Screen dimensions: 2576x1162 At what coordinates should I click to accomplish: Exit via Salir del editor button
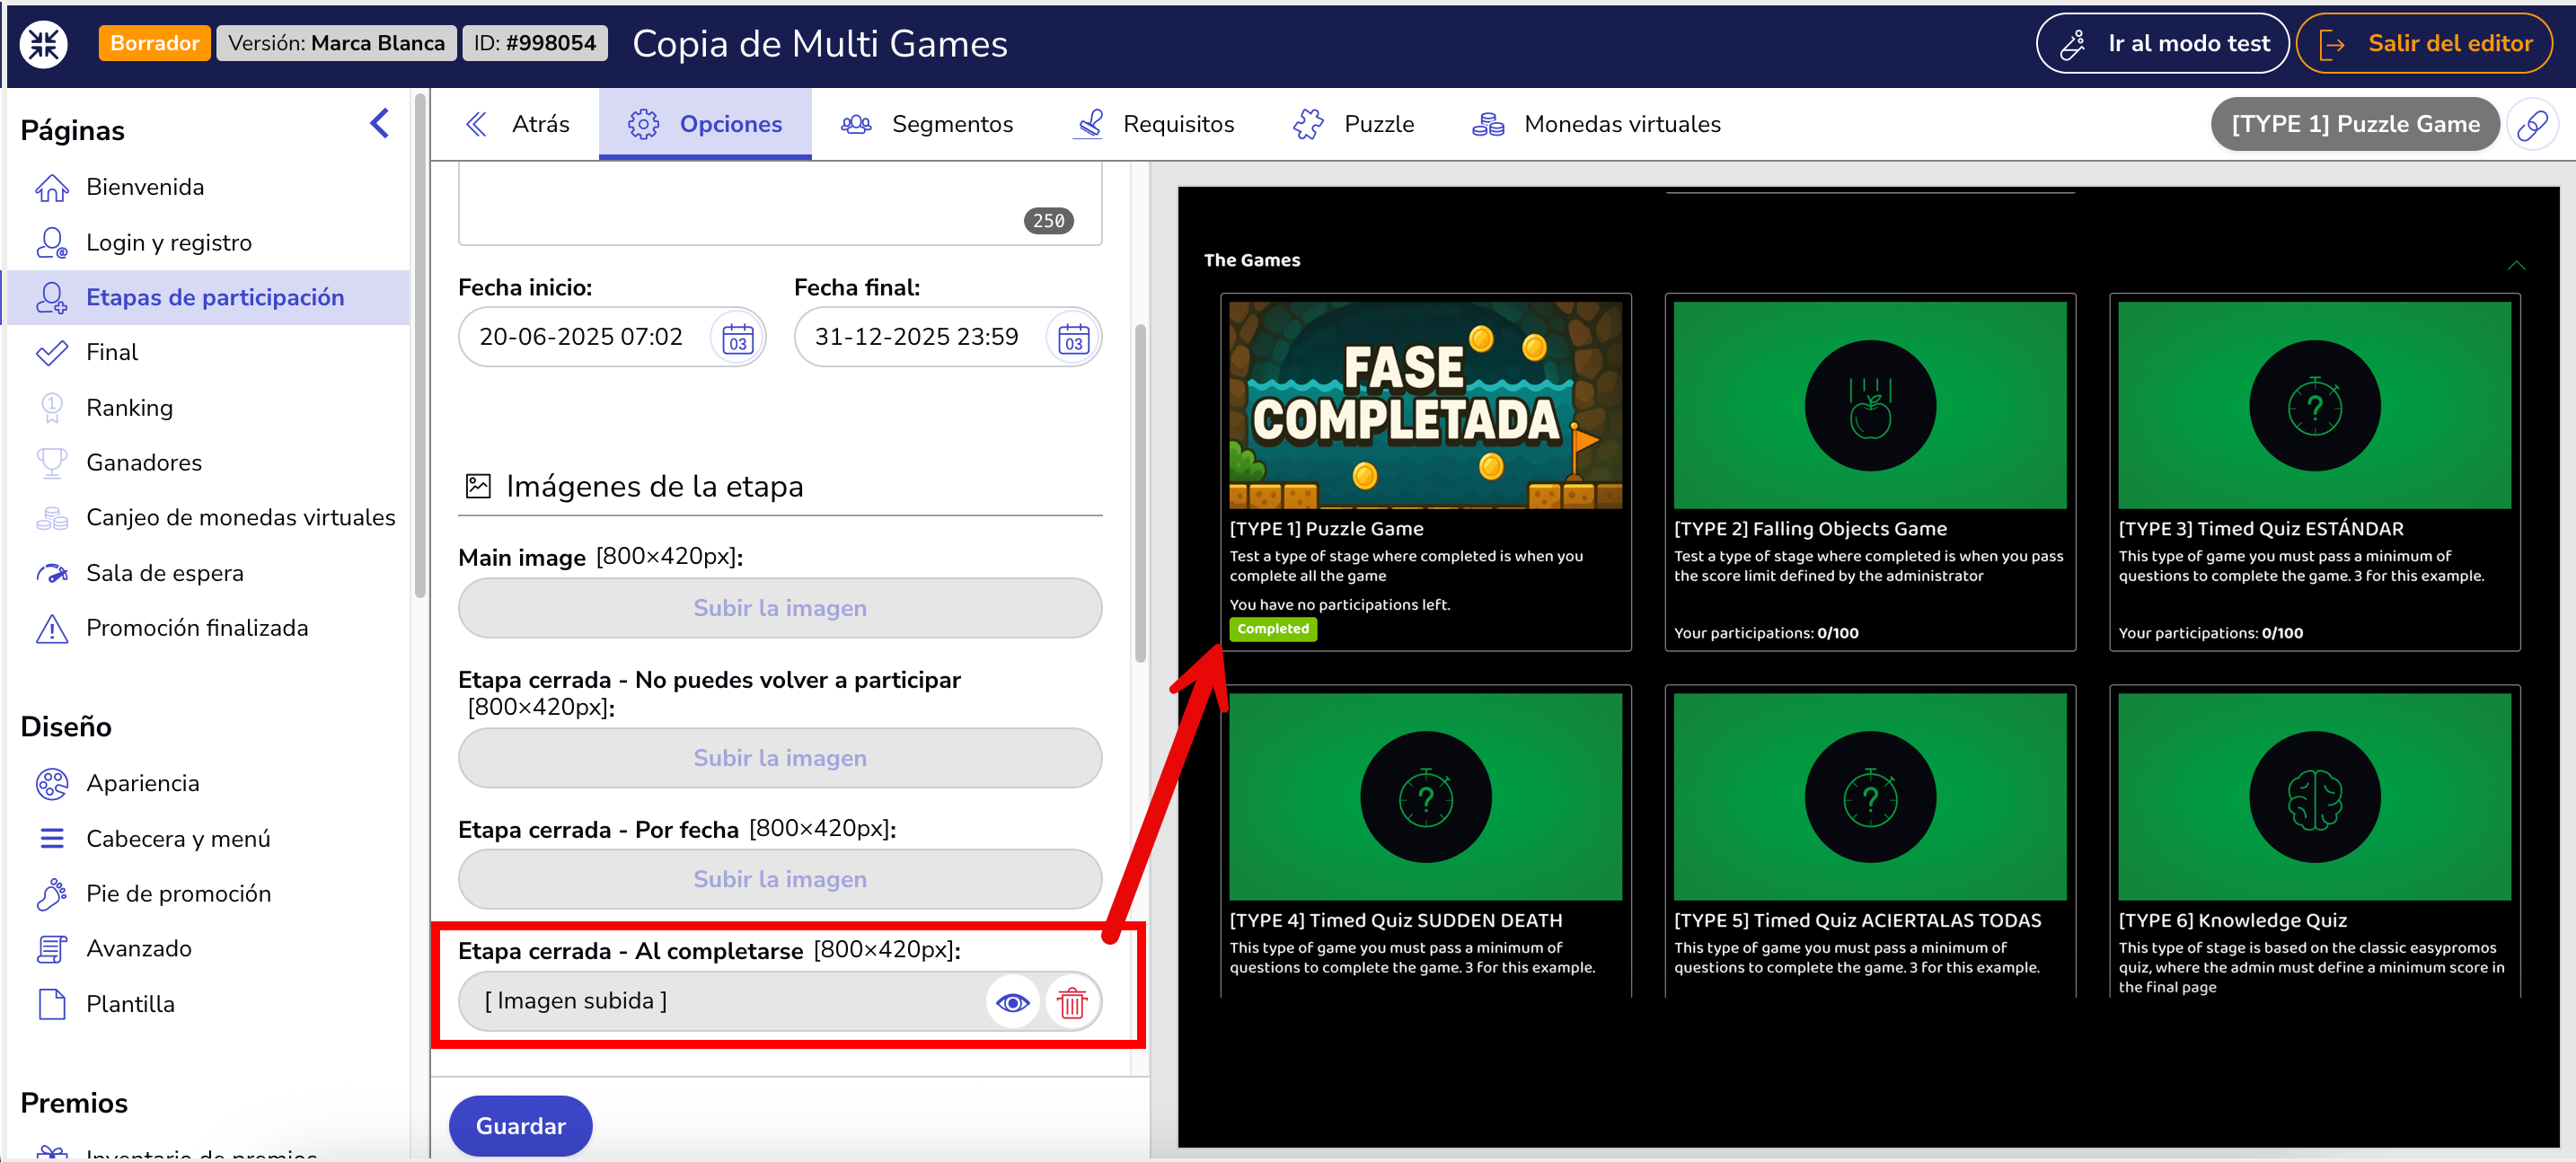click(2424, 43)
